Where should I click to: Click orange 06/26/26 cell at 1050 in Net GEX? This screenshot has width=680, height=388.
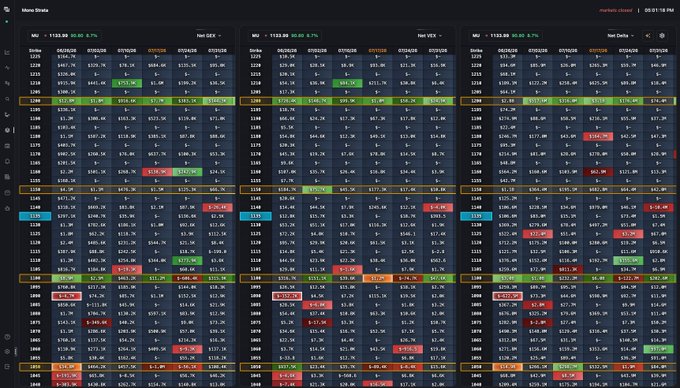(x=66, y=367)
